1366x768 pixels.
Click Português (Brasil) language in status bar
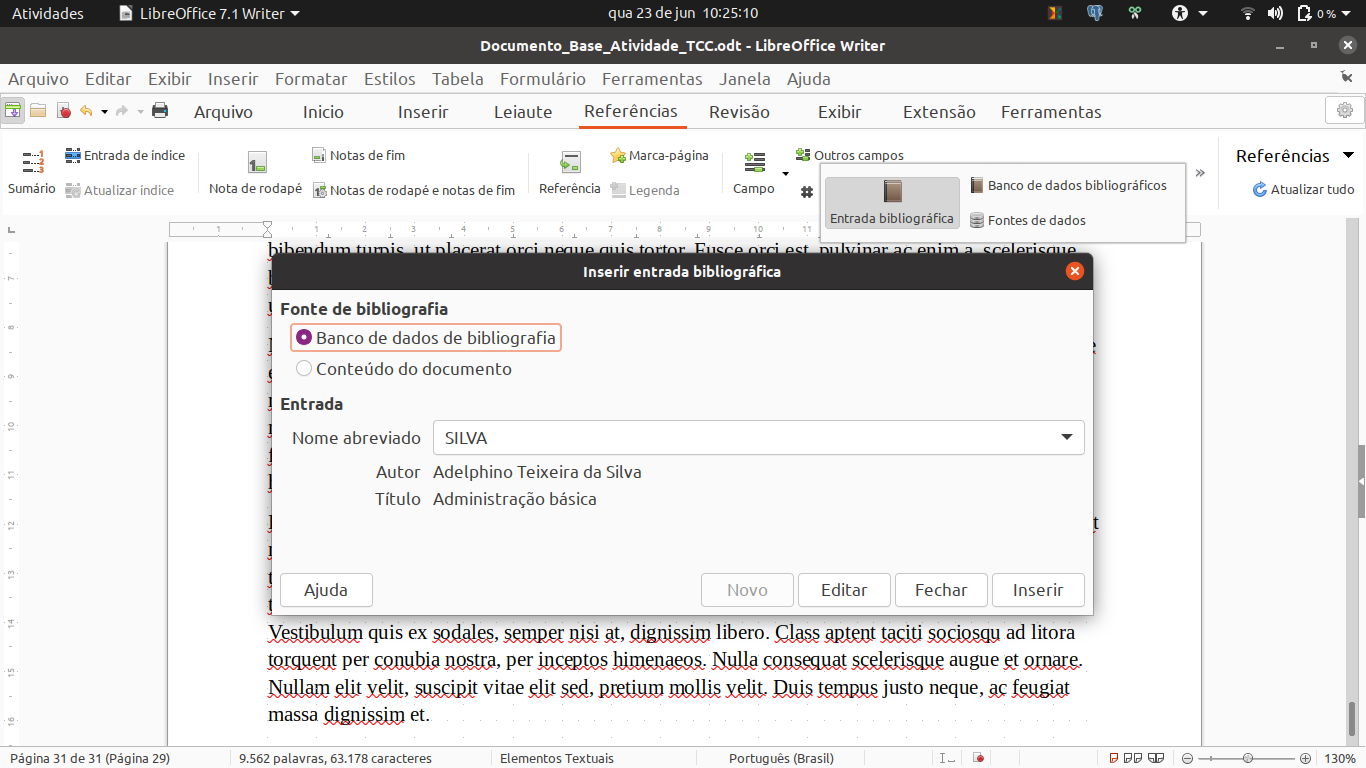[x=781, y=758]
